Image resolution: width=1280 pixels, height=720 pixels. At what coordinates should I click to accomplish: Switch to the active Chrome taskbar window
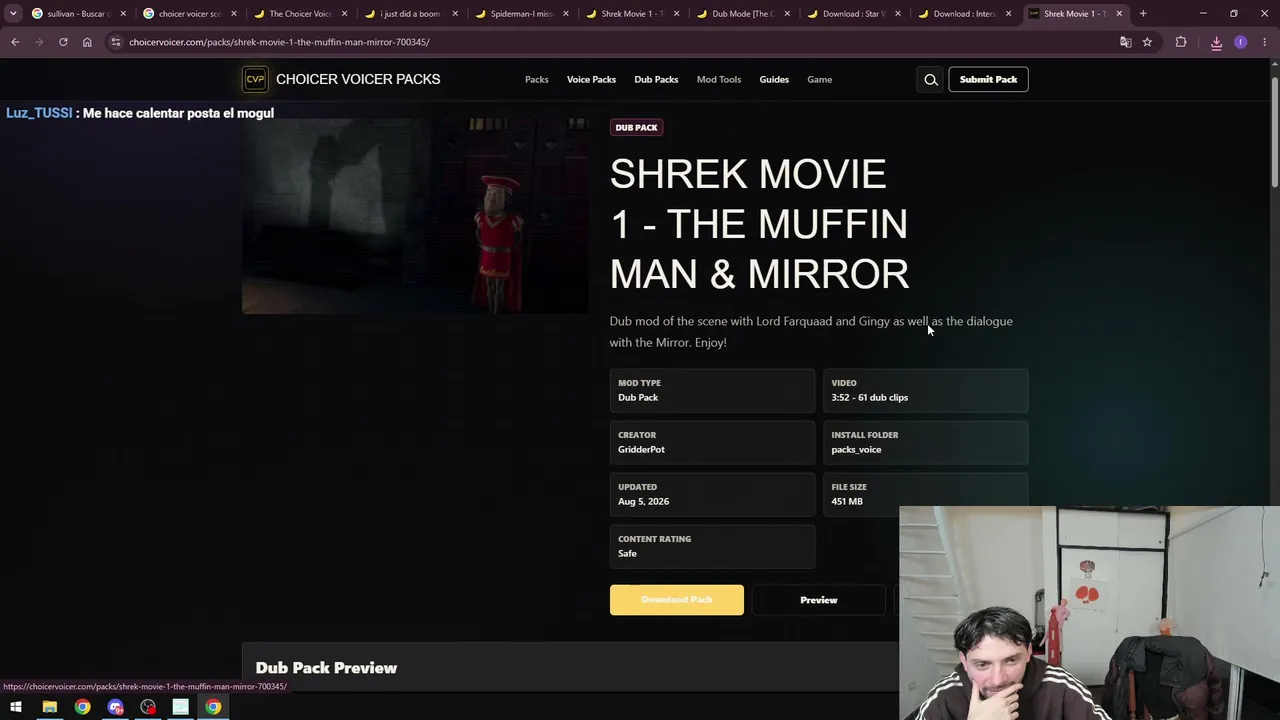pyautogui.click(x=213, y=707)
